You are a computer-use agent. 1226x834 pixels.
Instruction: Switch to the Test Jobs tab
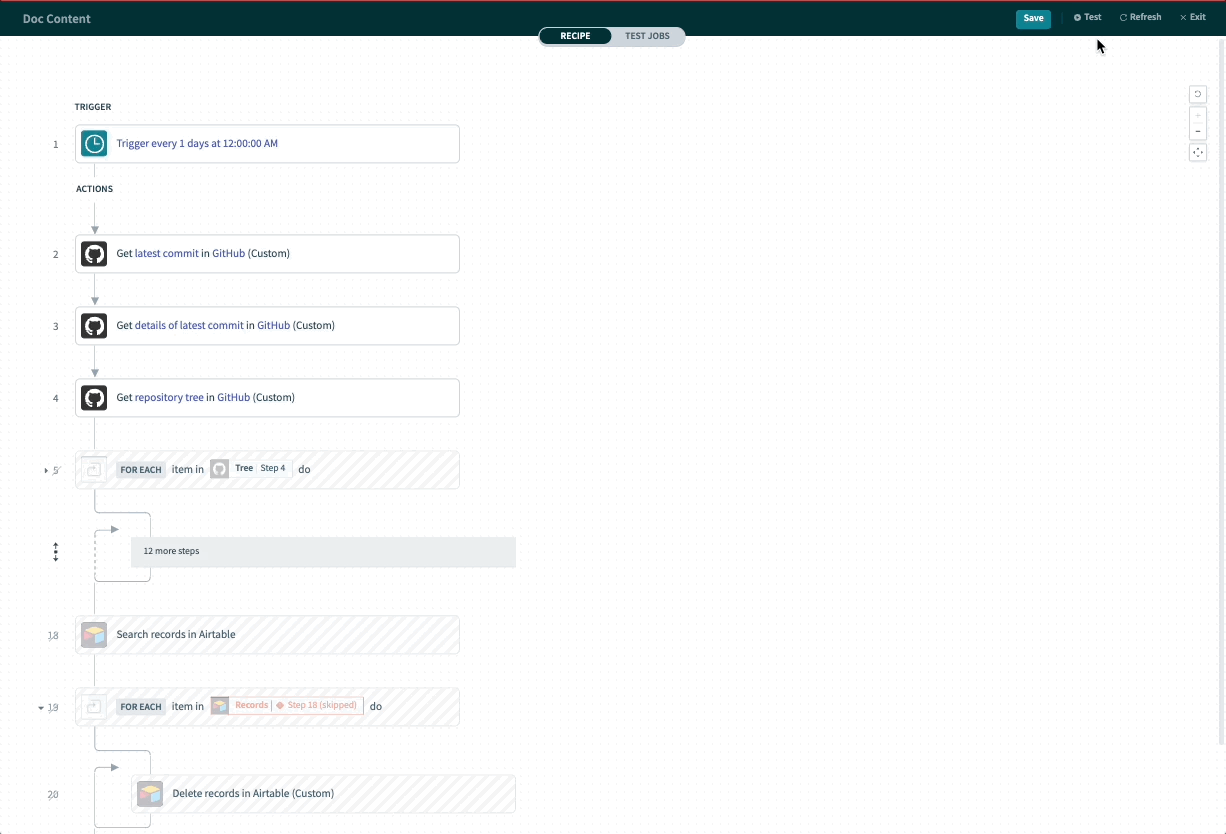click(647, 36)
